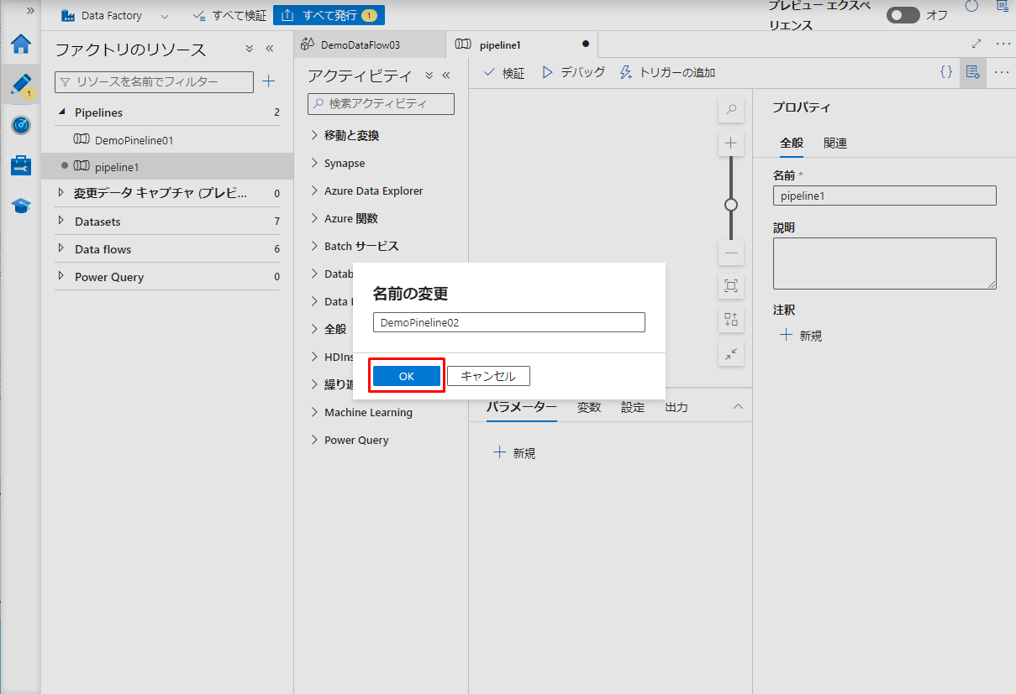Open the pipeline JSON code view icon
The width and height of the screenshot is (1016, 694).
(946, 72)
